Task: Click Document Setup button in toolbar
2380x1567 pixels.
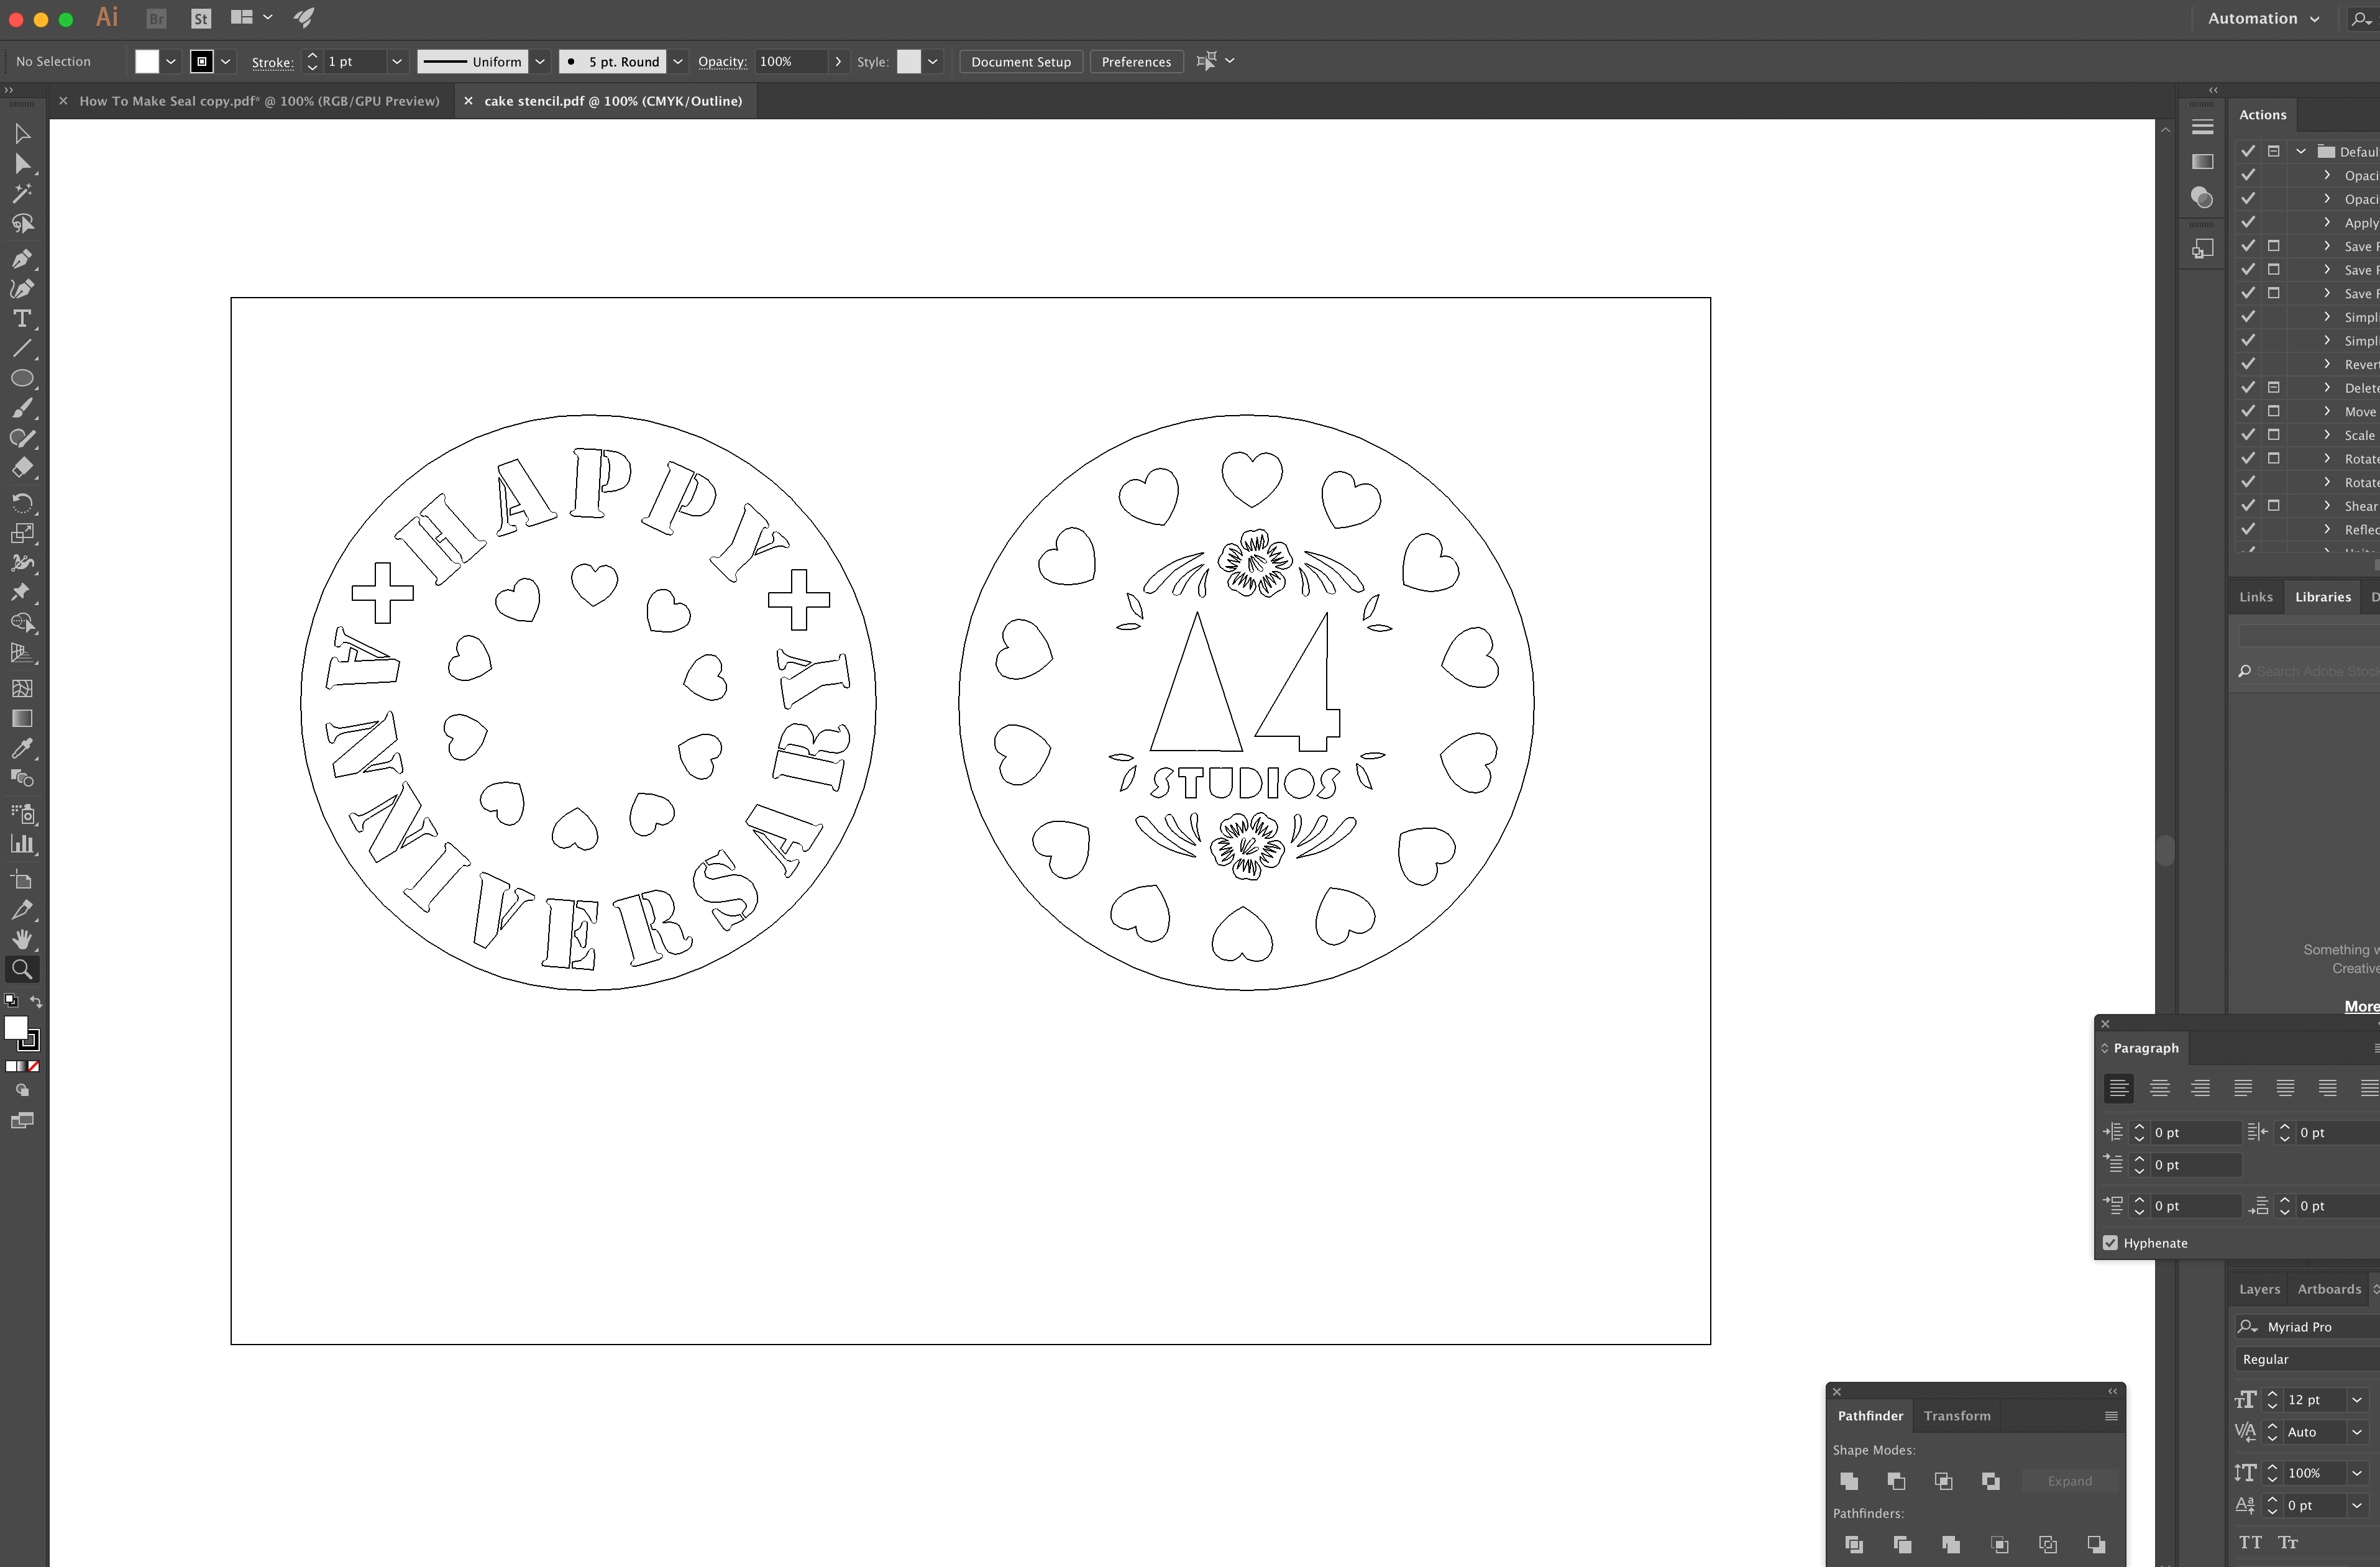Action: coord(1021,62)
